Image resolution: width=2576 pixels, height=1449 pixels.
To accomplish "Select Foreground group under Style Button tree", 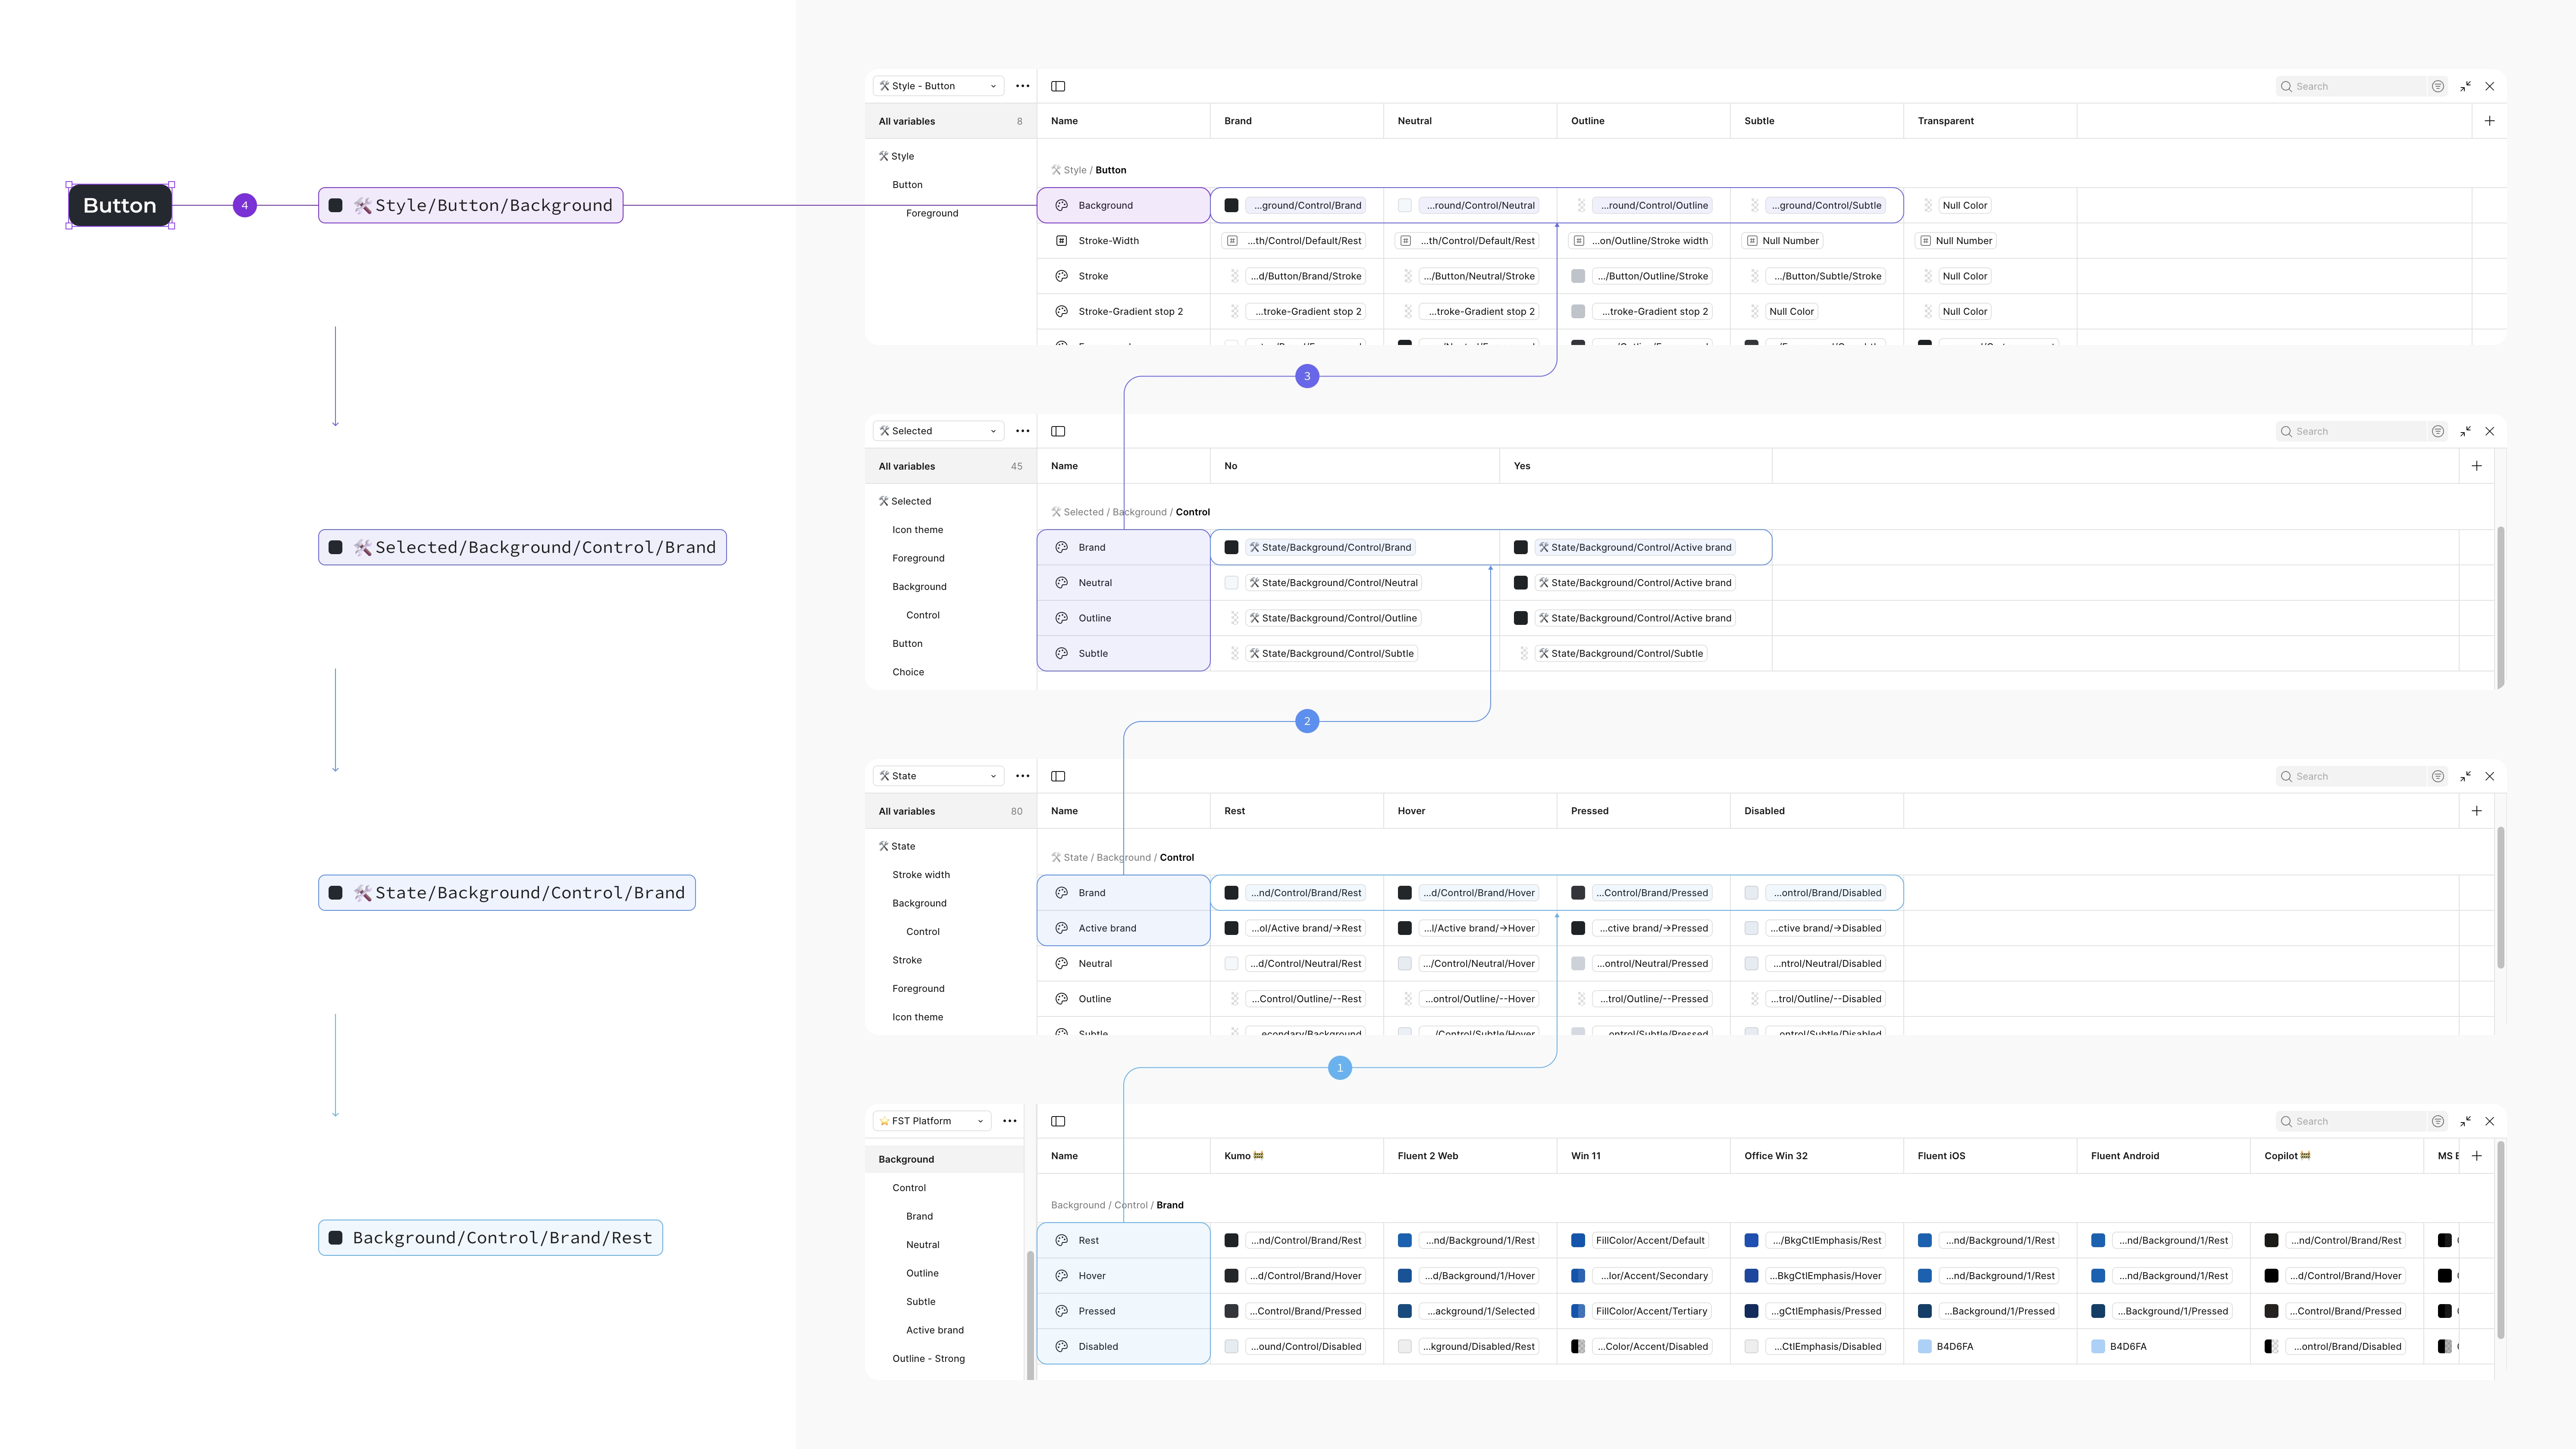I will click(x=931, y=213).
